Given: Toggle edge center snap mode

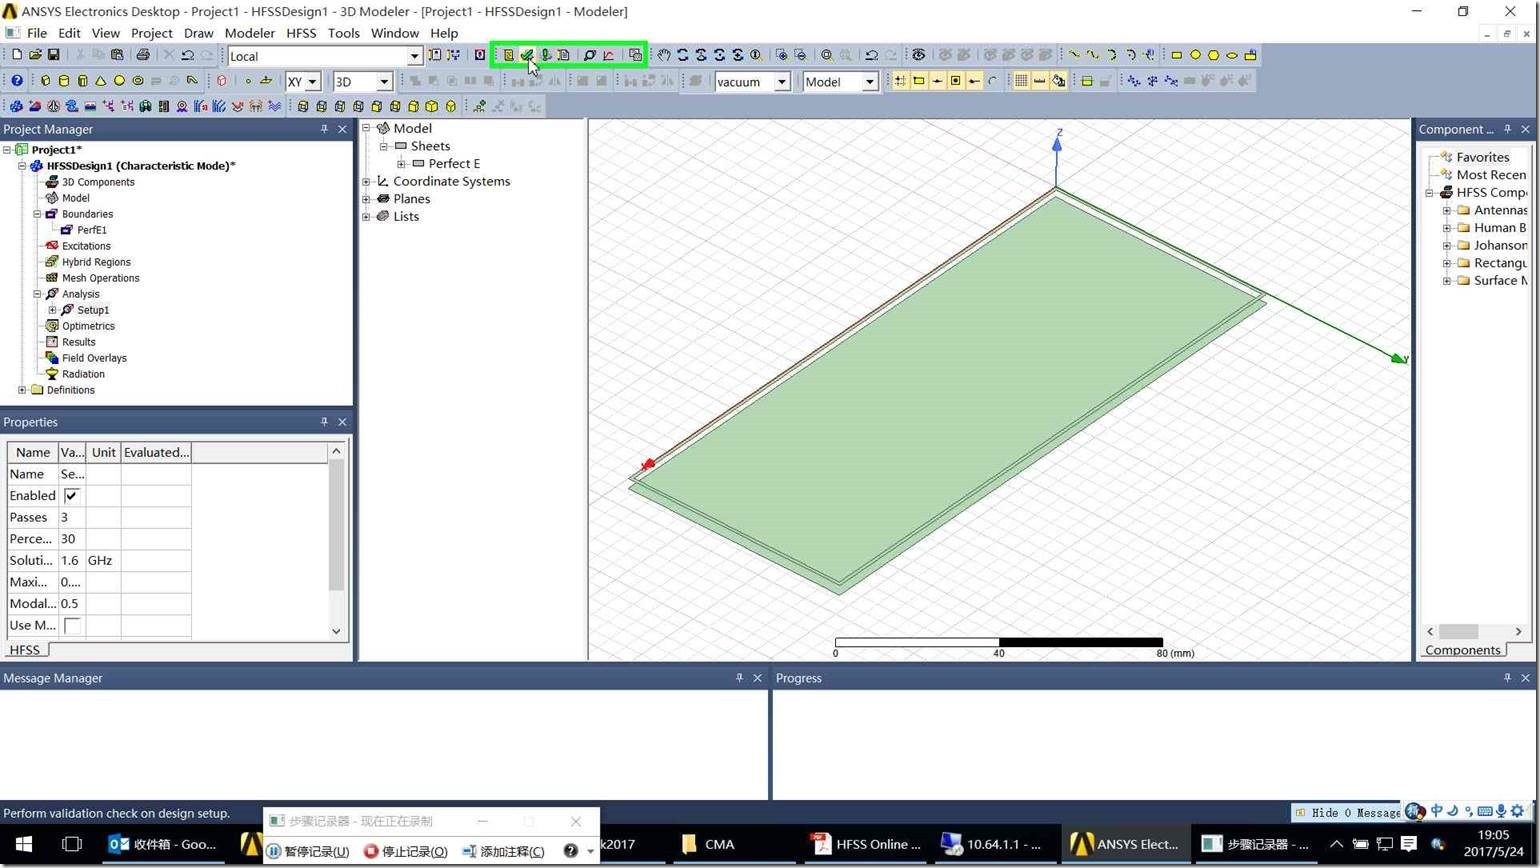Looking at the screenshot, I should click(x=937, y=81).
